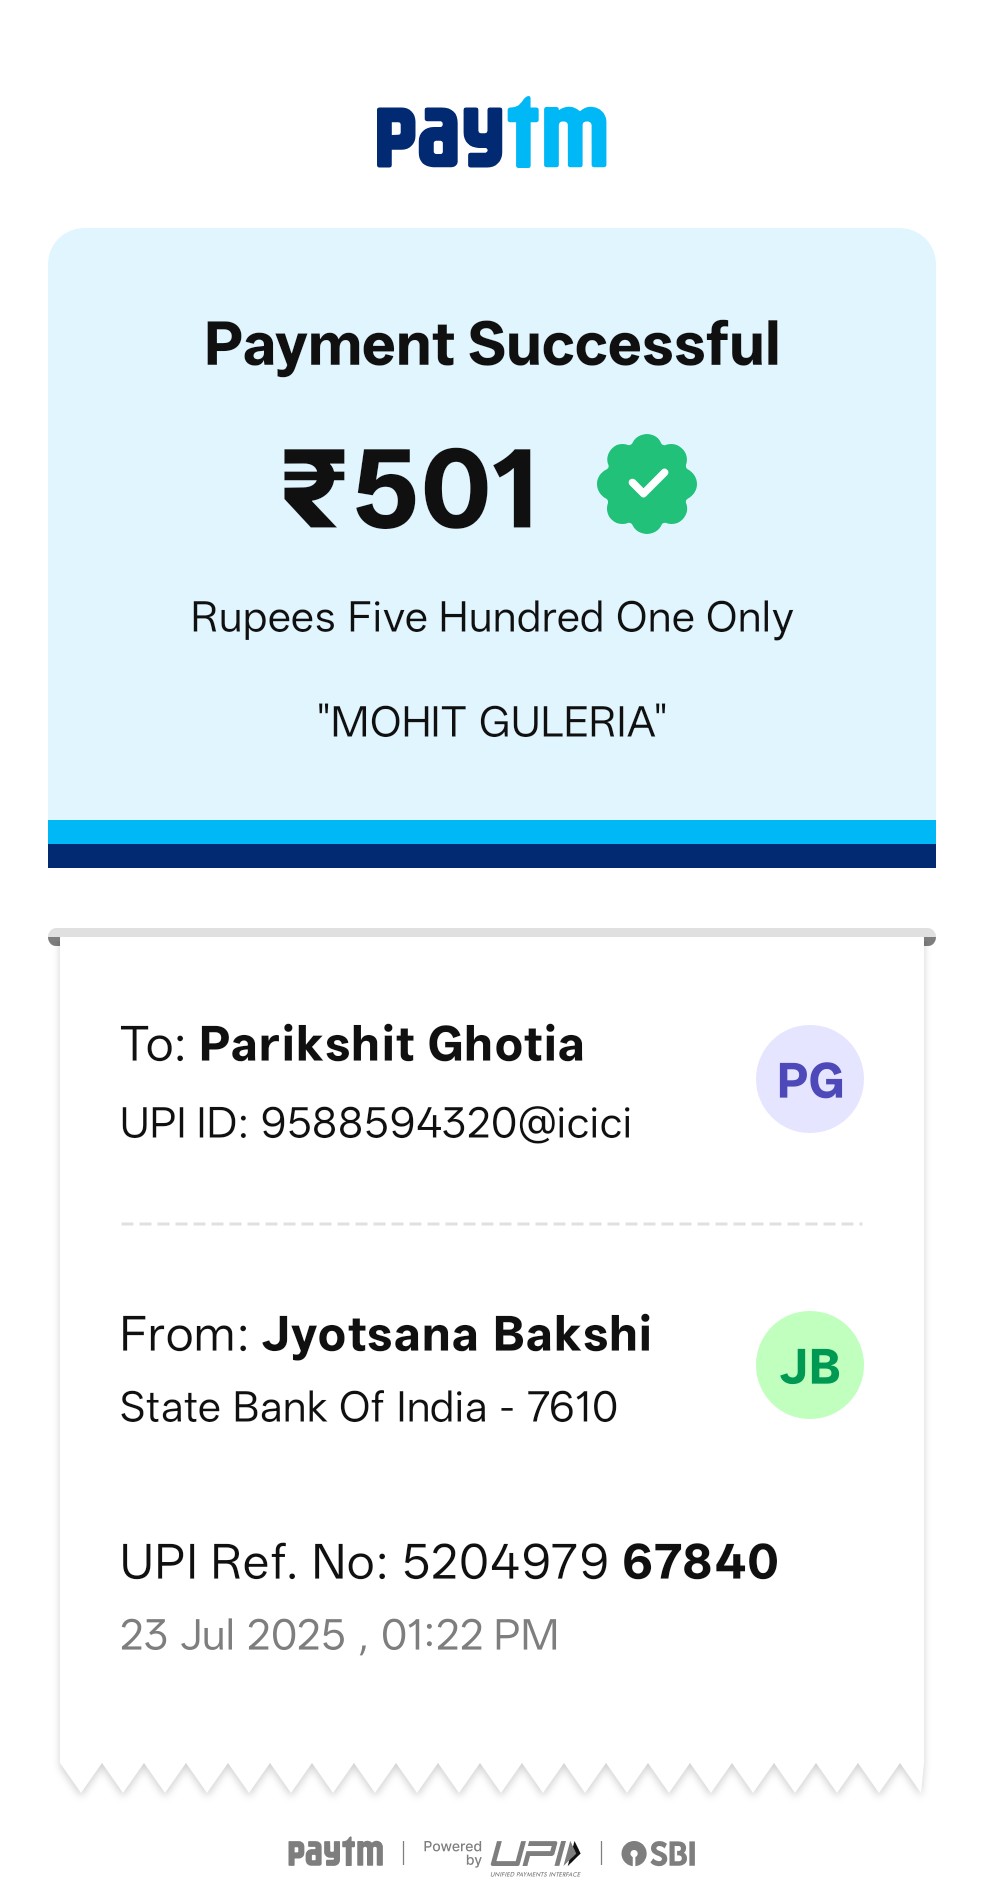Click Rupees Five Hundred One Only text

click(492, 618)
